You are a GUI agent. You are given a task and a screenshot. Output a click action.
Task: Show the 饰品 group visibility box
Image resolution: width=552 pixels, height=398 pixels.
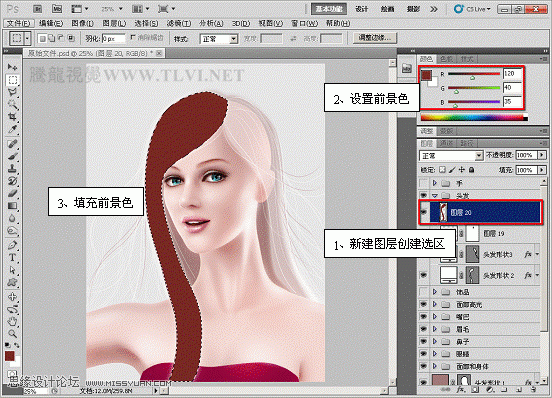(x=424, y=292)
